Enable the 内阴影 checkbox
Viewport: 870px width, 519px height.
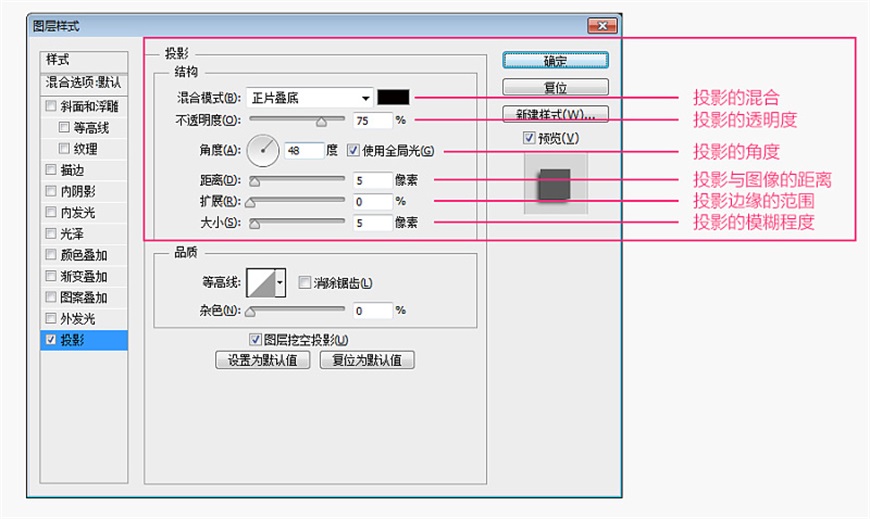(51, 191)
